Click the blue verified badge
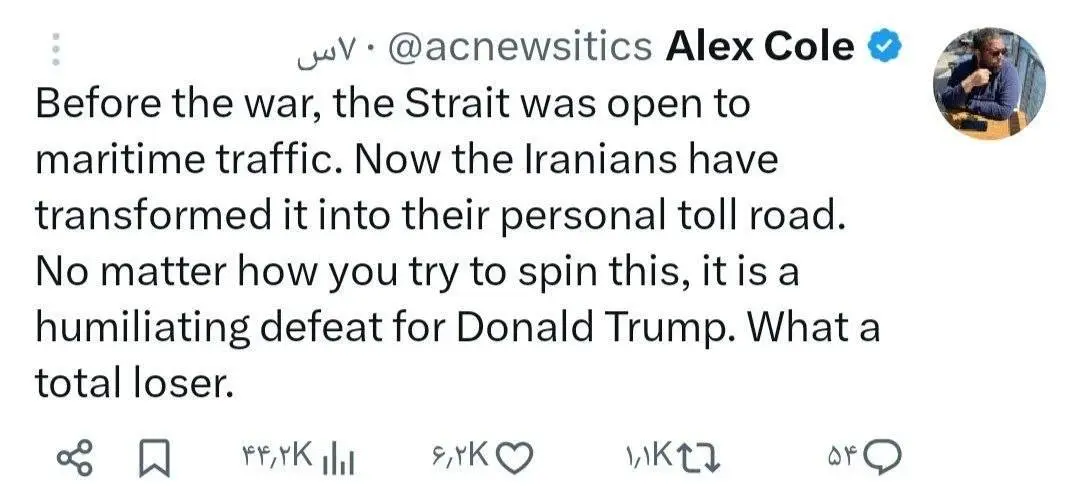The image size is (1080, 504). click(x=883, y=46)
